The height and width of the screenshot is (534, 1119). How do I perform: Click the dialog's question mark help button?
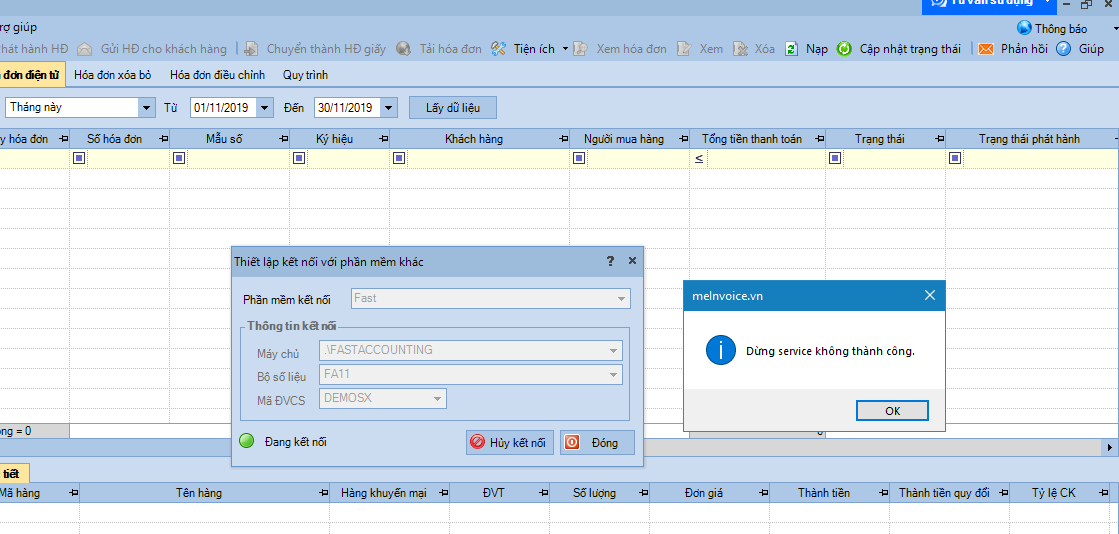pyautogui.click(x=610, y=261)
